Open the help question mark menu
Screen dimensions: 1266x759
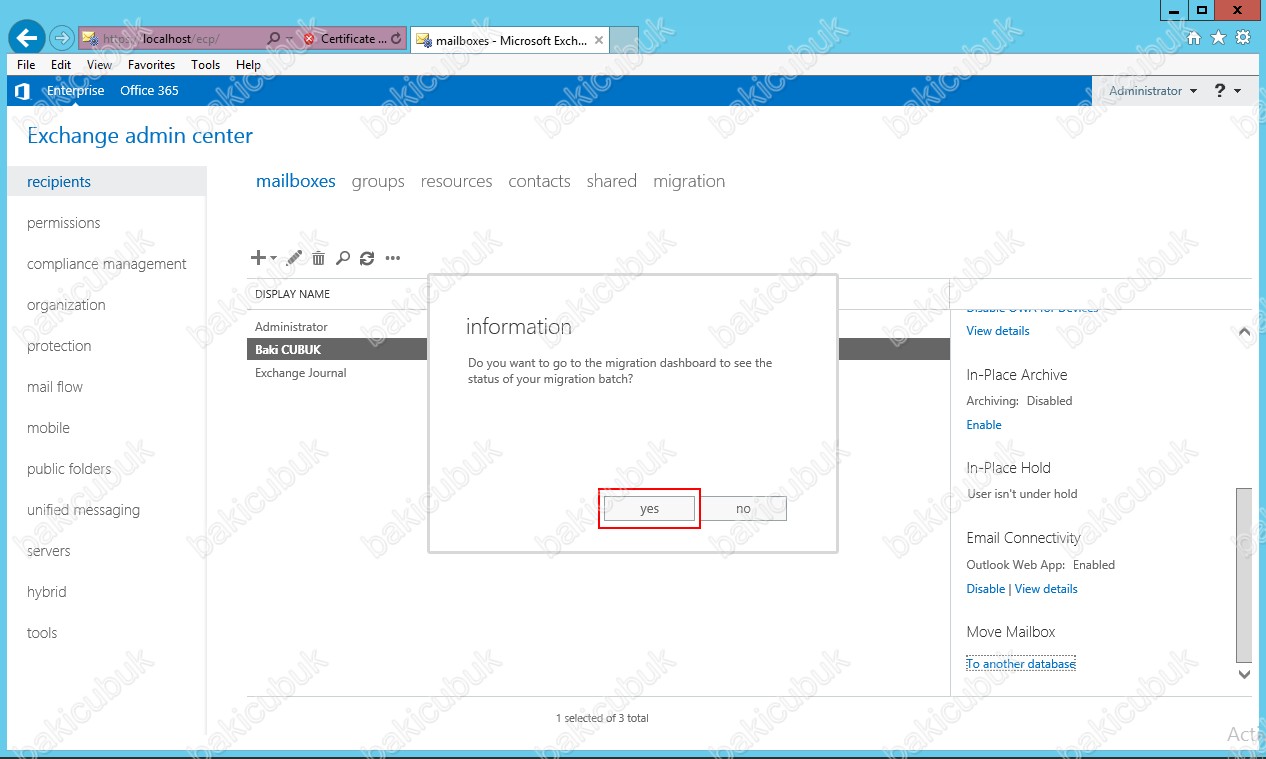1227,91
